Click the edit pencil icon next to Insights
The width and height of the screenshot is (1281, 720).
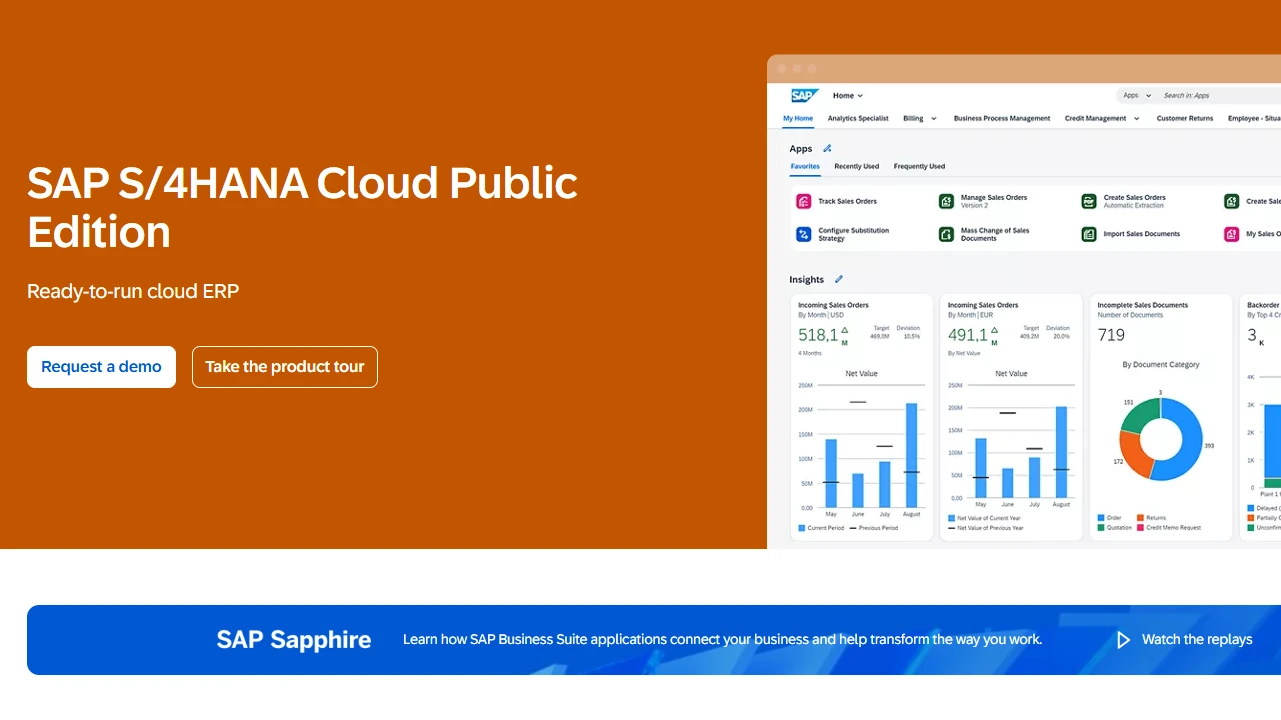point(839,280)
